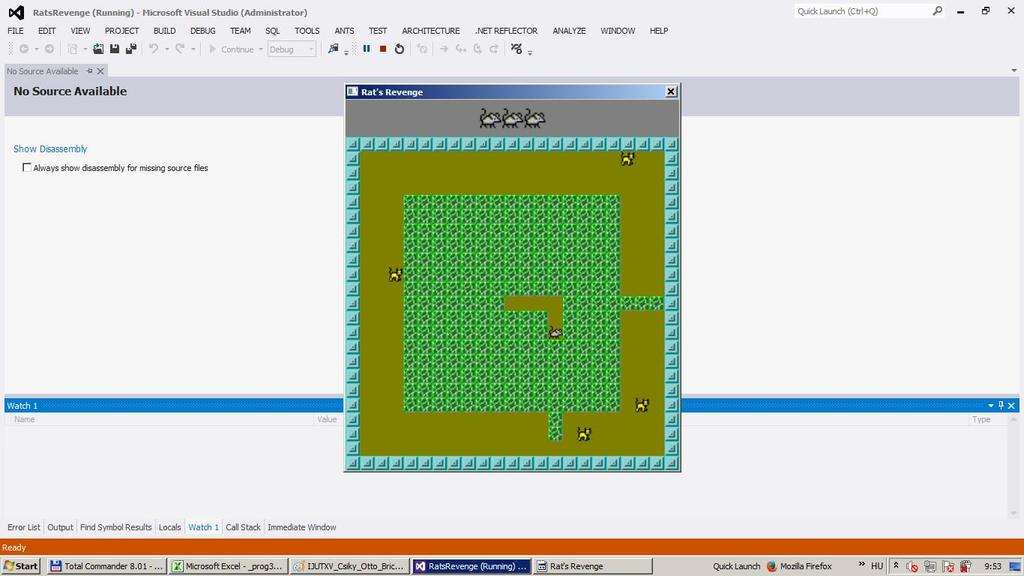Expand the Undo history dropdown arrow
This screenshot has height=576, width=1024.
pos(167,49)
